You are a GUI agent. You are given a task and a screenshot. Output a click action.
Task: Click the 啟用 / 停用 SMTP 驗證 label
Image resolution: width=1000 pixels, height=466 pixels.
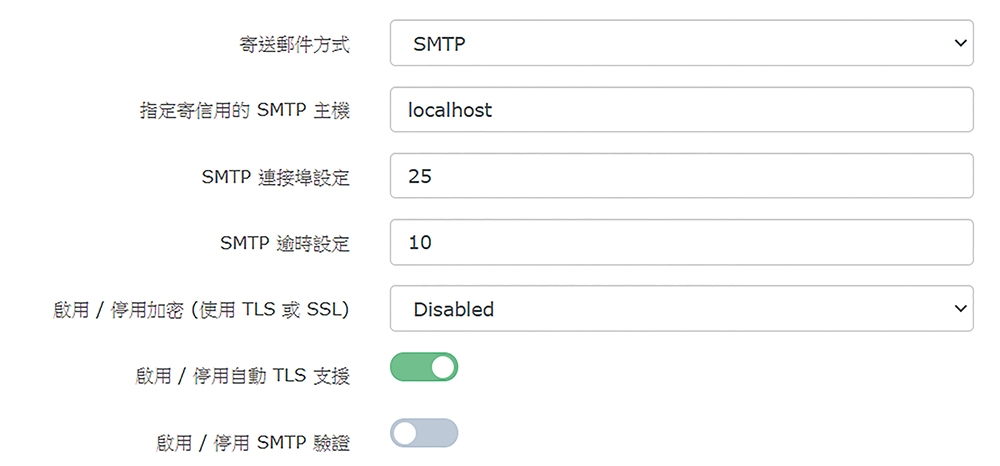[253, 442]
